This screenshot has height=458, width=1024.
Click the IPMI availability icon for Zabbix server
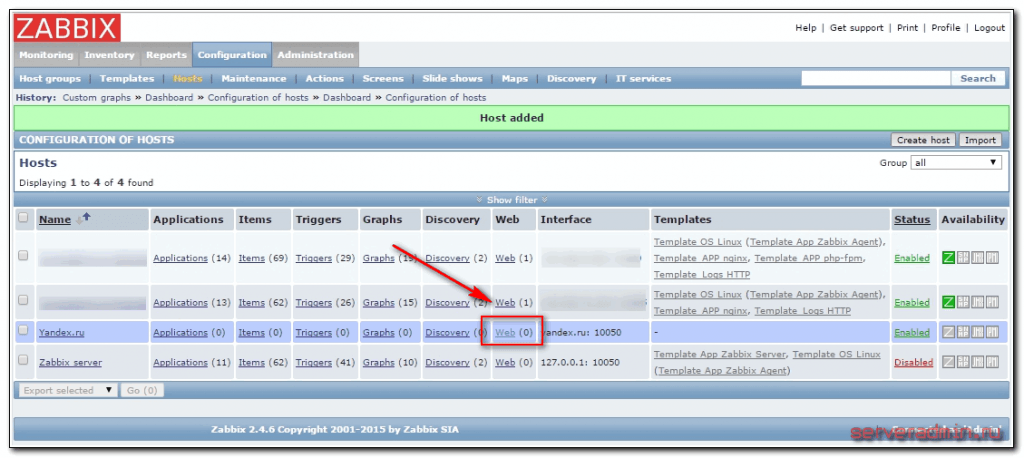click(x=992, y=362)
